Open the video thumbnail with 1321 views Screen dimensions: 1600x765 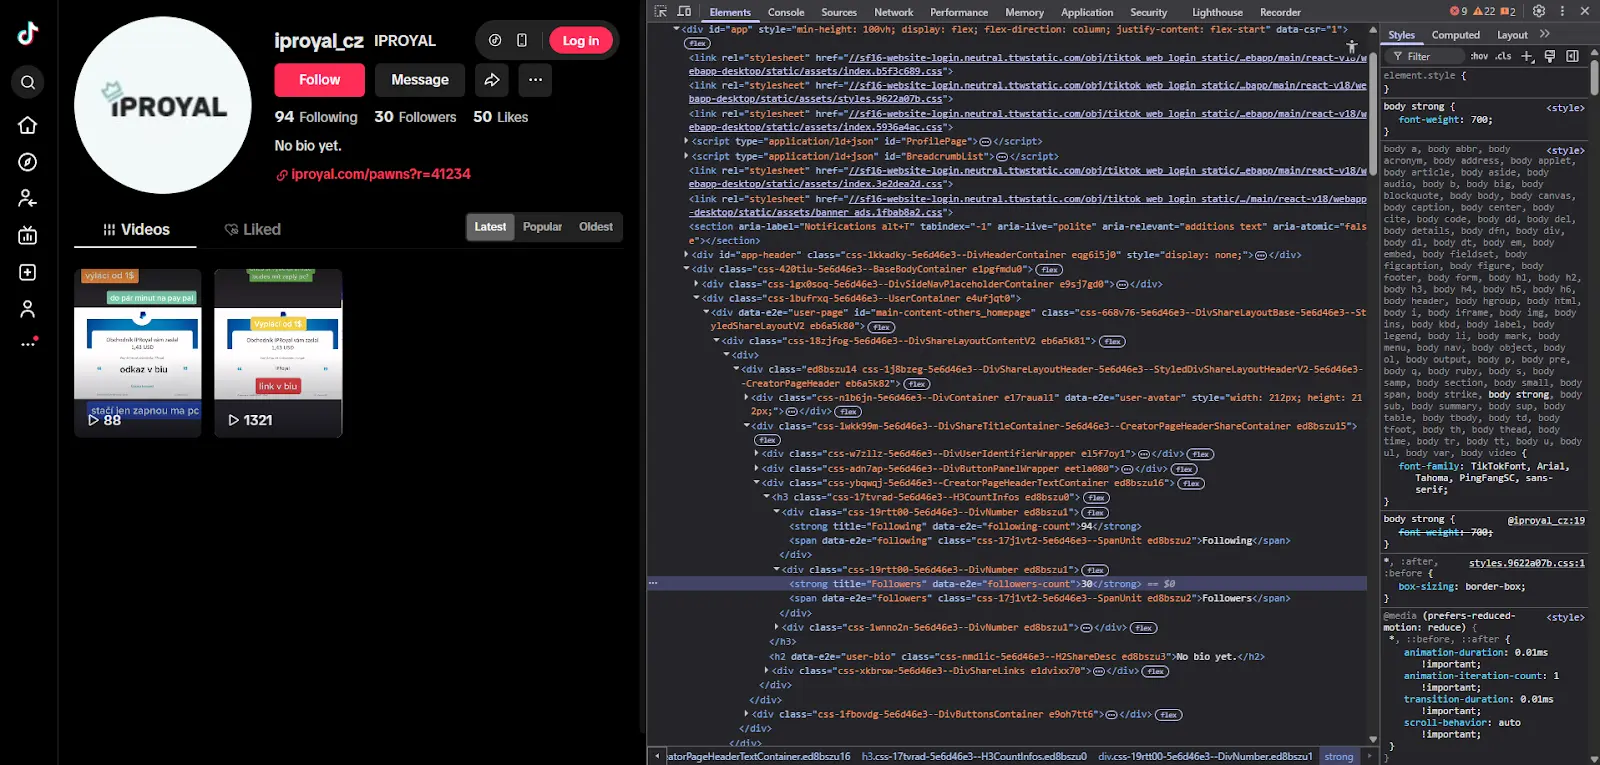click(278, 352)
